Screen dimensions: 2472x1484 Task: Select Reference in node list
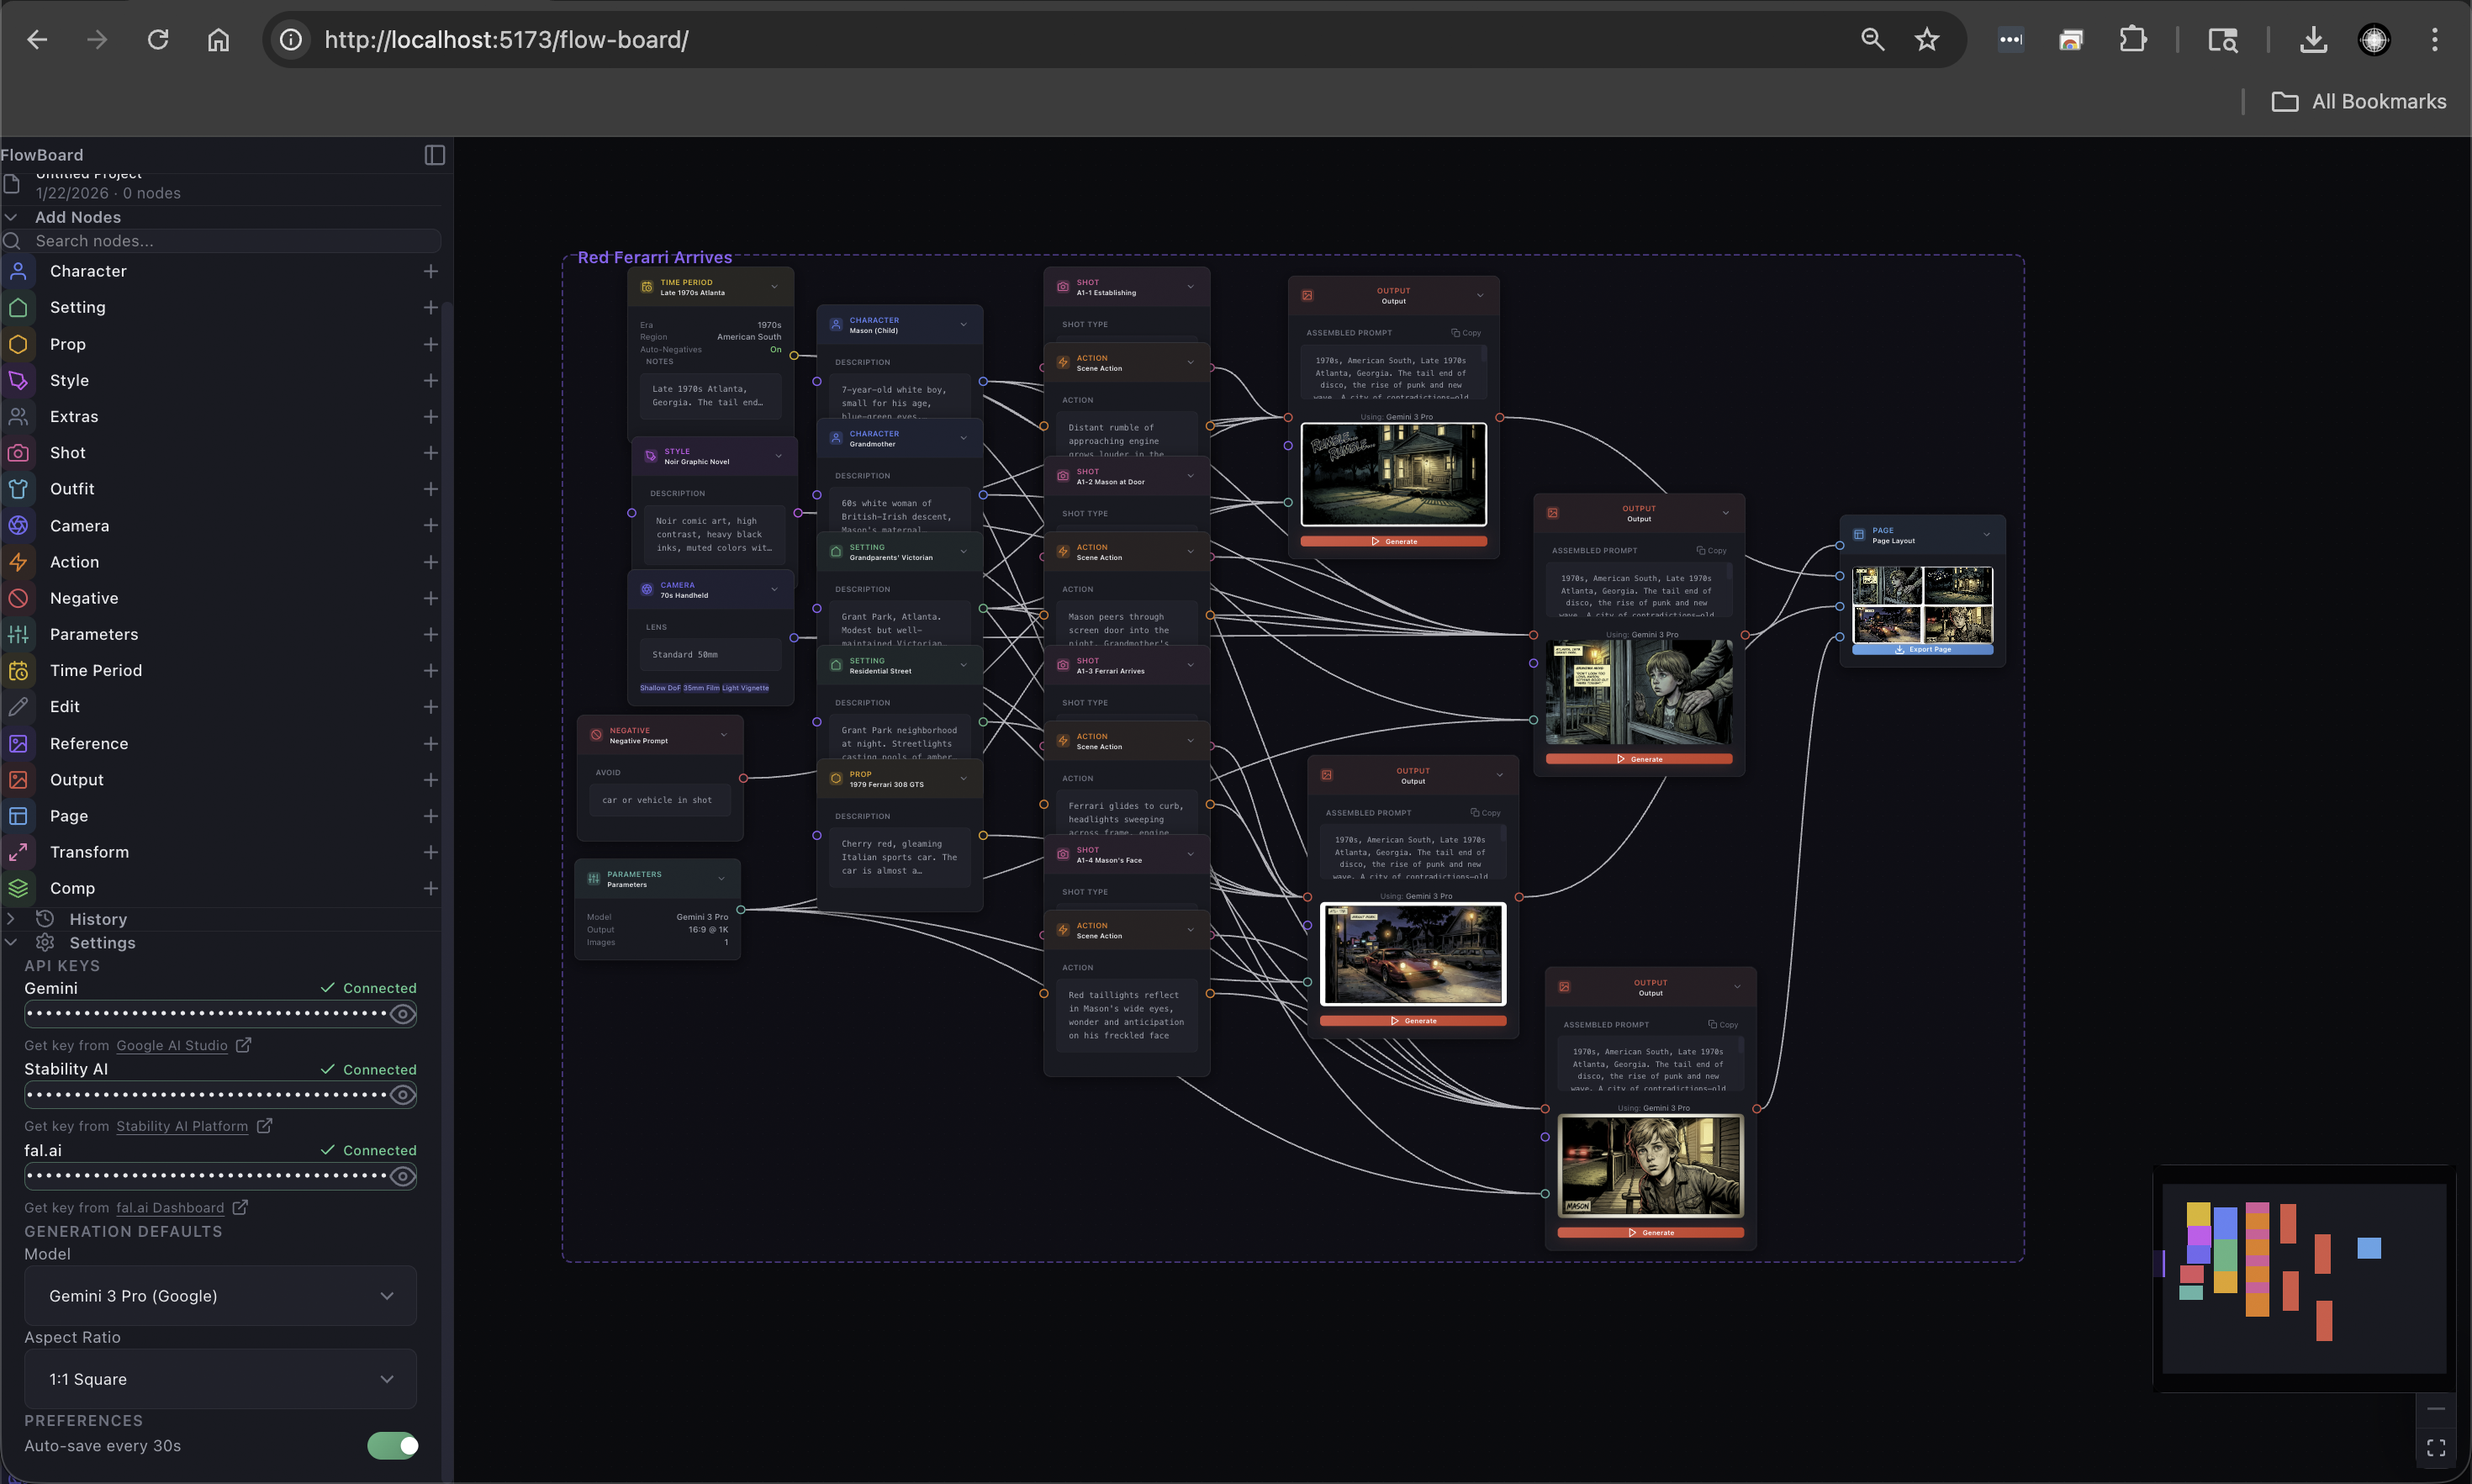(x=89, y=743)
